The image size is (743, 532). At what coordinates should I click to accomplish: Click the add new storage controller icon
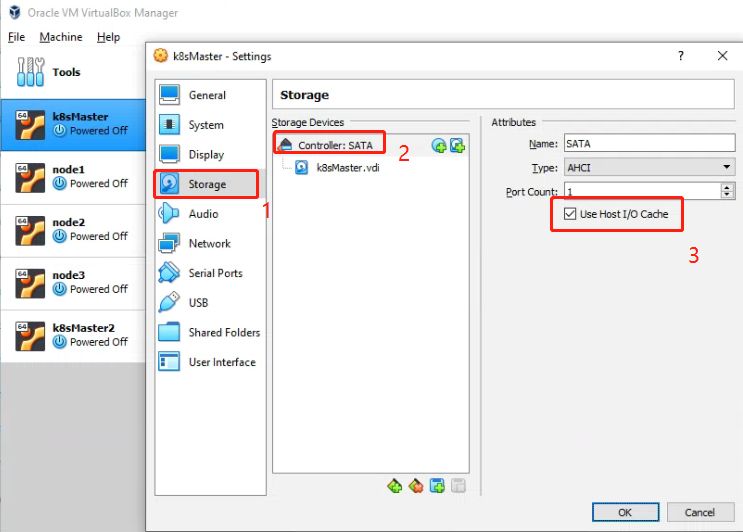pos(394,486)
